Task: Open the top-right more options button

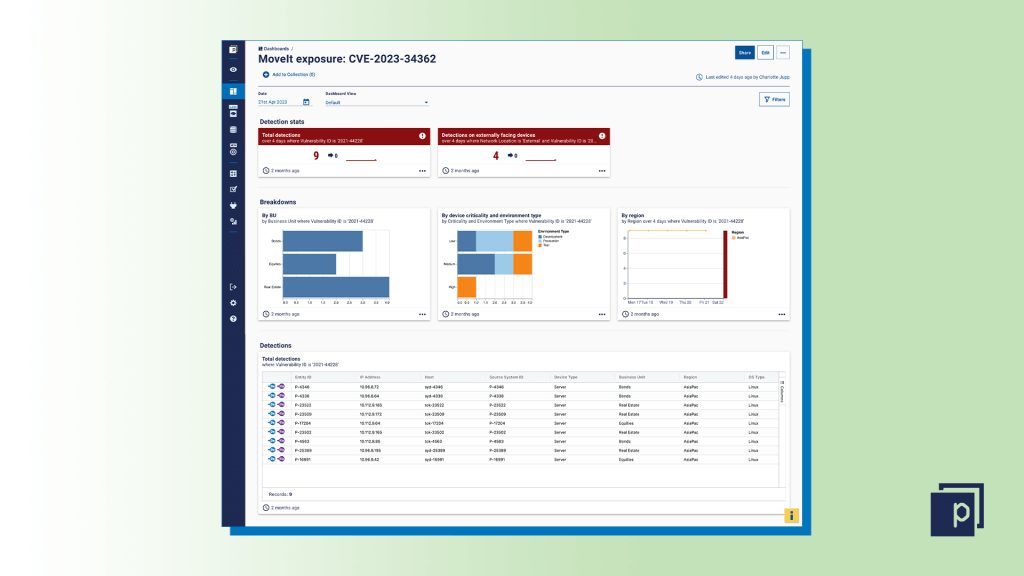Action: tap(783, 53)
